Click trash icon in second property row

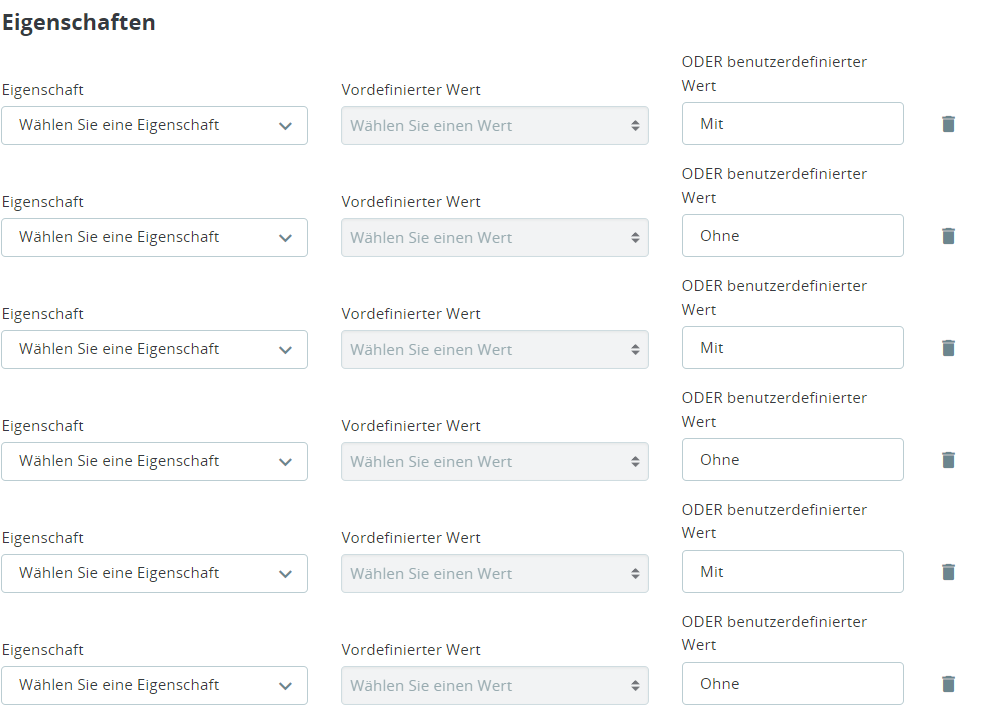(x=948, y=236)
